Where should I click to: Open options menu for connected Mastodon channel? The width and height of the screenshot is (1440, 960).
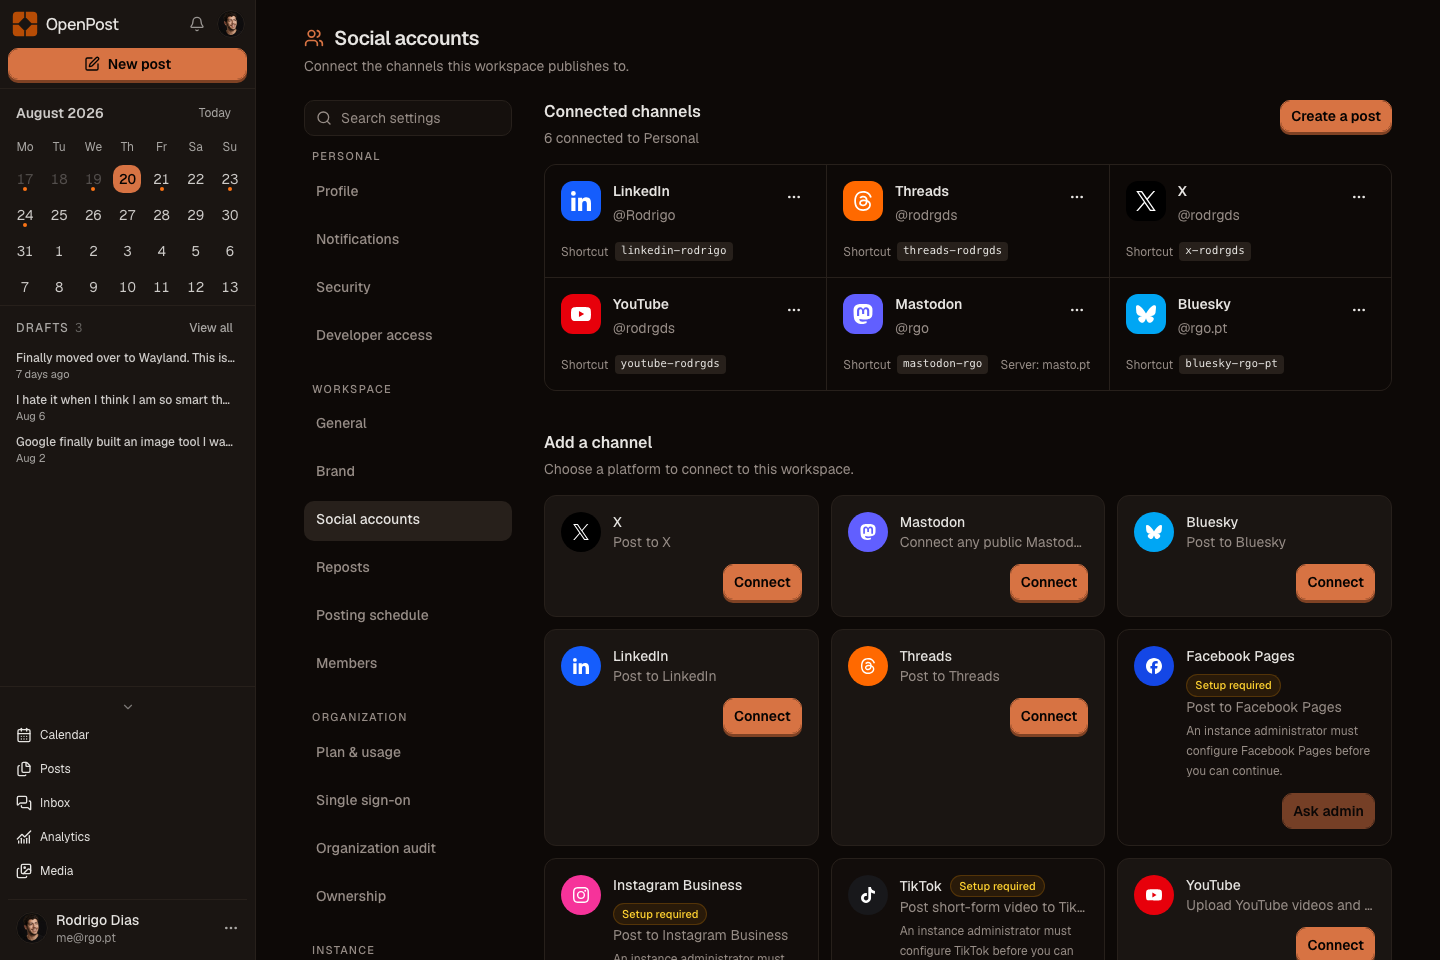click(x=1077, y=310)
